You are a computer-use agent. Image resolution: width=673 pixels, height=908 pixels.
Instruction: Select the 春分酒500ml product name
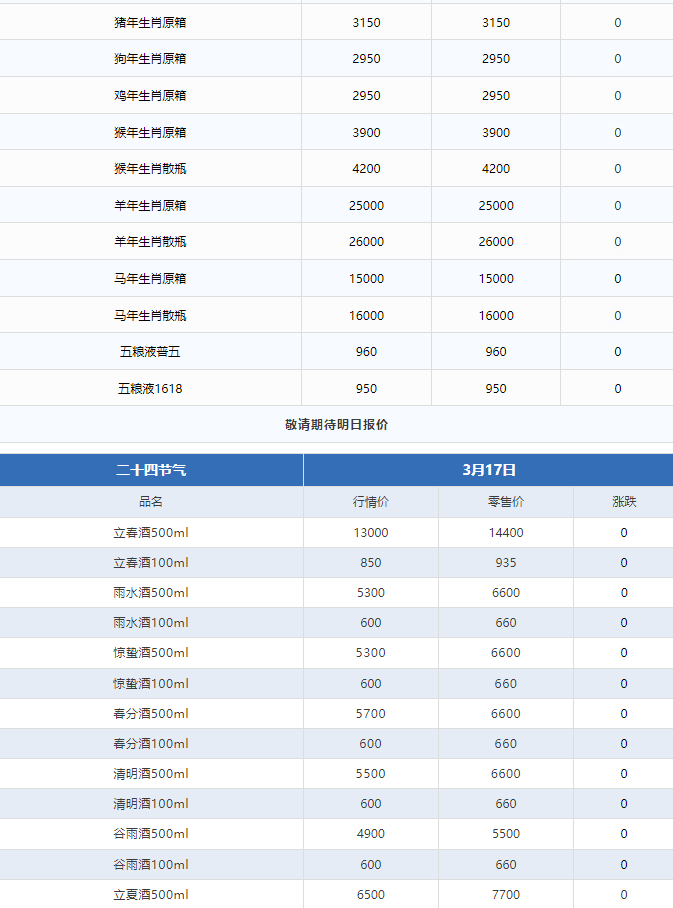[x=151, y=714]
